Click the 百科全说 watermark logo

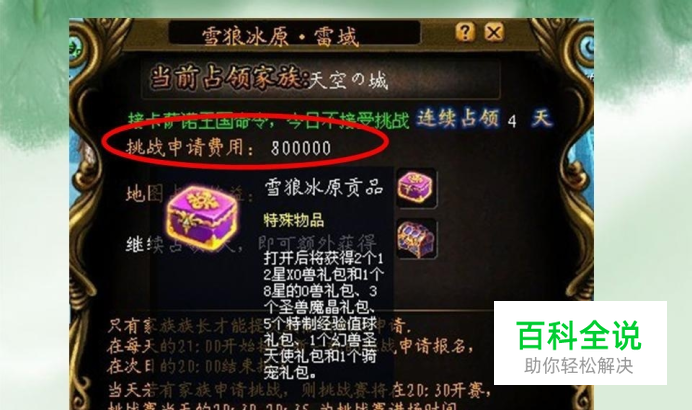(x=579, y=336)
